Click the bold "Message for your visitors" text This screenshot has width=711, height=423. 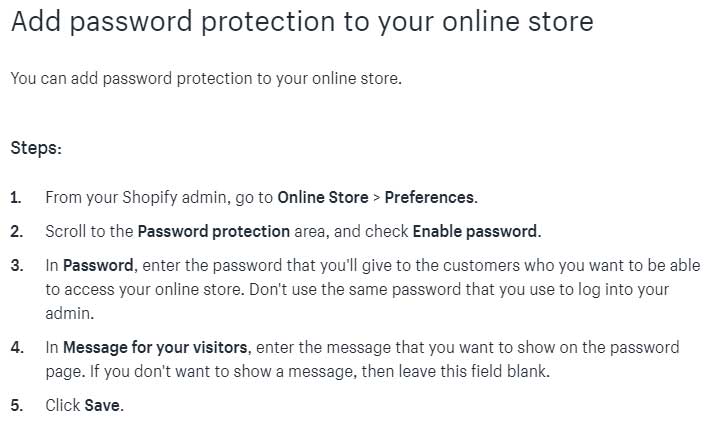[155, 348]
